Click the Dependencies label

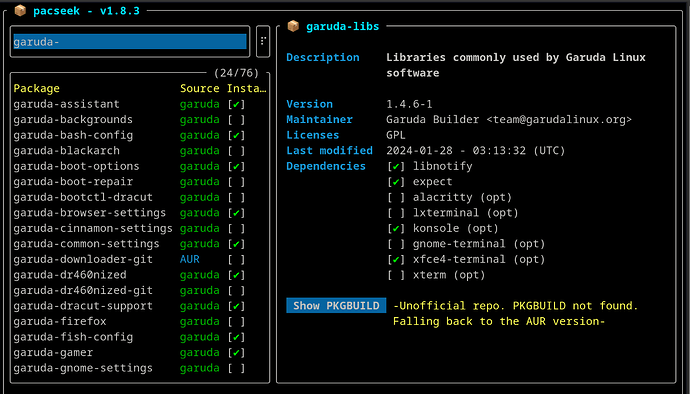pos(326,166)
